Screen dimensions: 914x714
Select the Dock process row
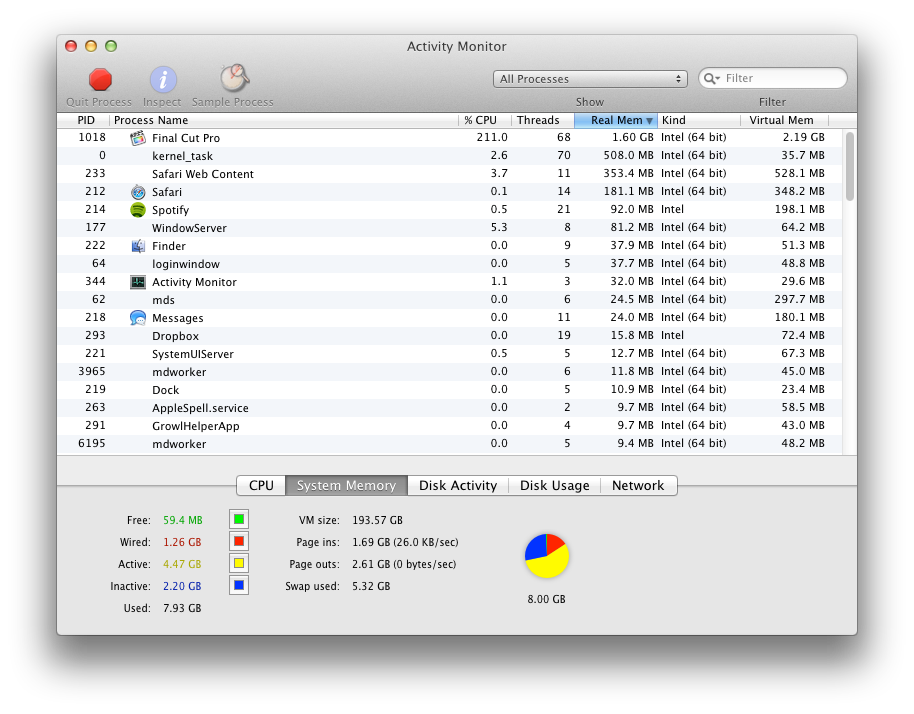click(x=449, y=390)
